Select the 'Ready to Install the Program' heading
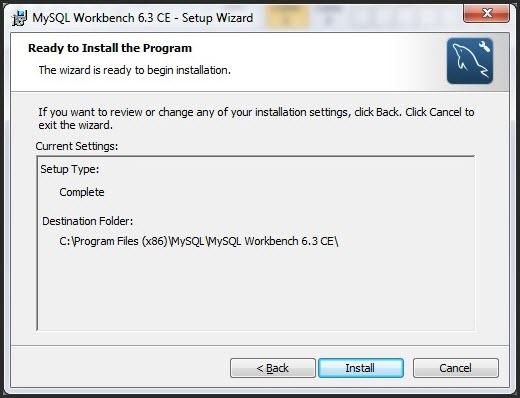 (x=110, y=48)
